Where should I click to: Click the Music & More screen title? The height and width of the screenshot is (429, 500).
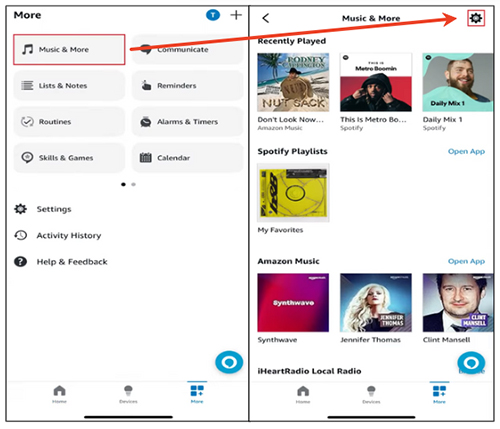371,18
